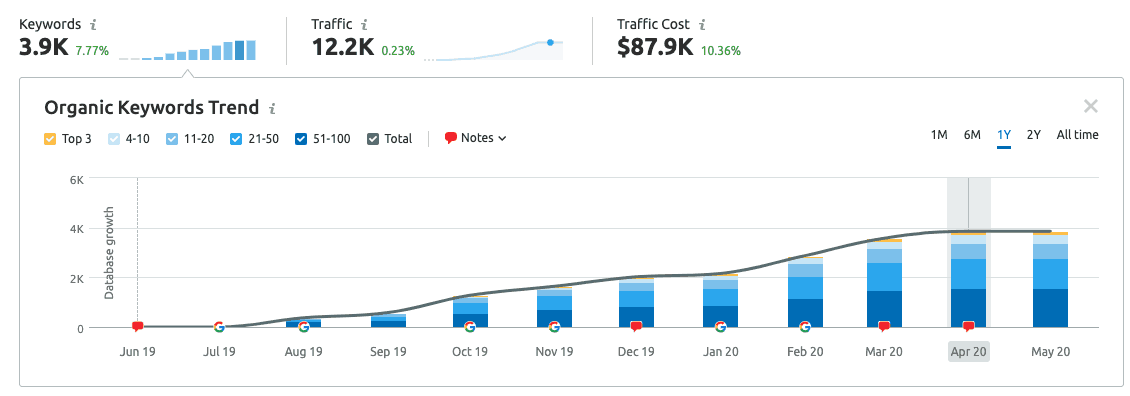Open the red note marker at Mar 20
Viewport: 1130px width, 396px height.
coord(884,327)
